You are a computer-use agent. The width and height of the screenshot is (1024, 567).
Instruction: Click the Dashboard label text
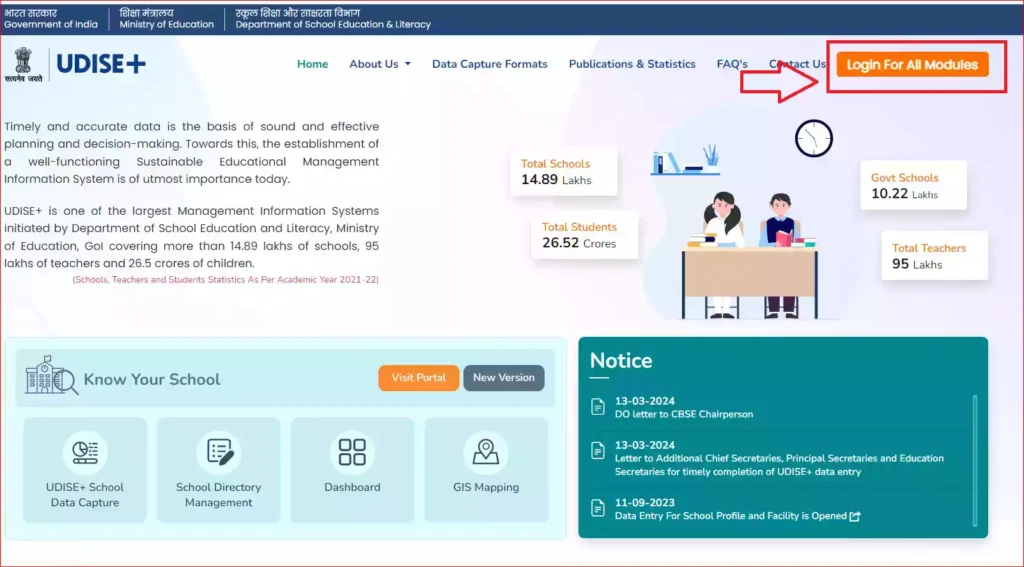352,487
